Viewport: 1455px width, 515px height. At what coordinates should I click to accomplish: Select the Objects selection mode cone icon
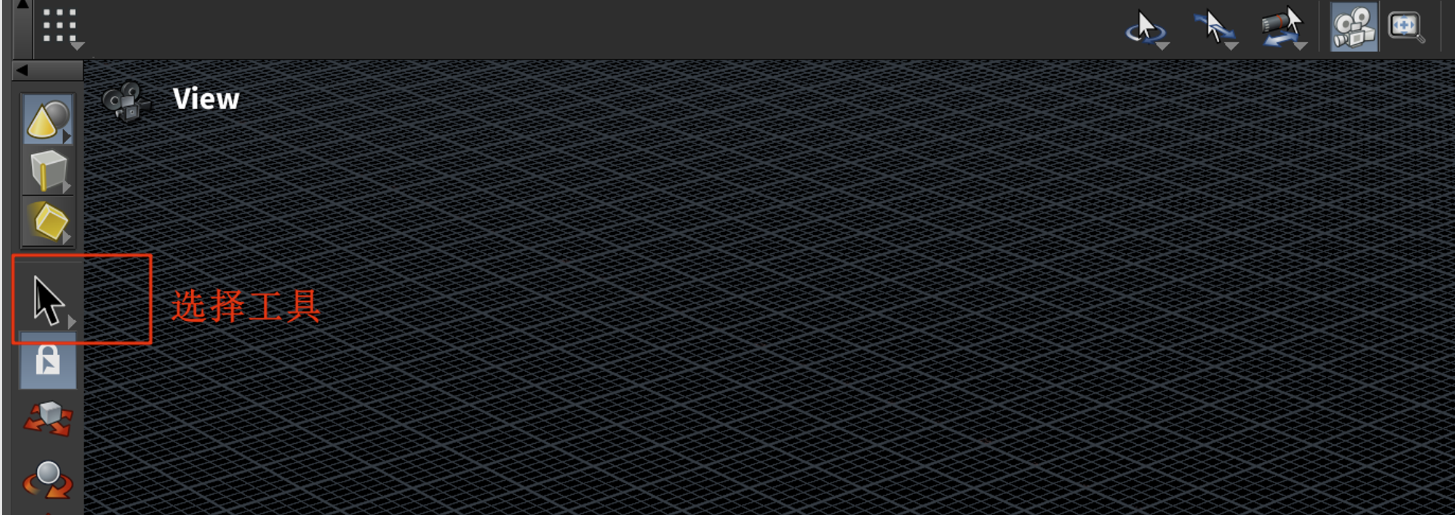click(47, 120)
